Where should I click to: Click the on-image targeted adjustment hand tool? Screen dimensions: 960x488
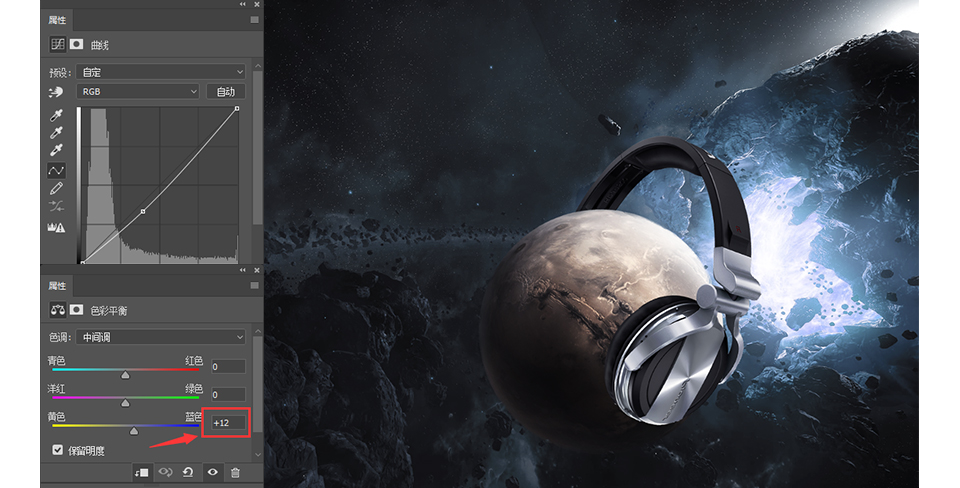[56, 92]
